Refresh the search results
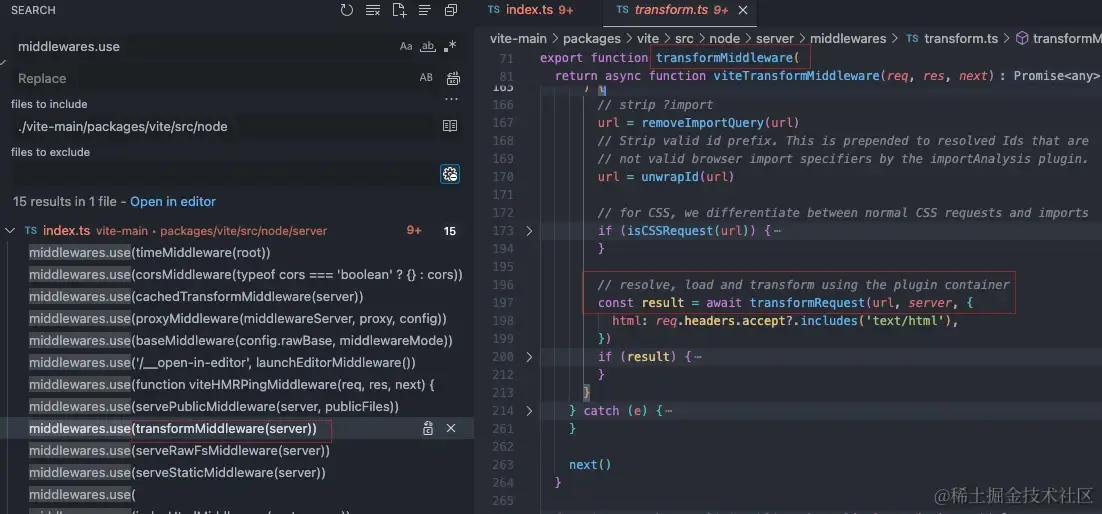 coord(346,11)
